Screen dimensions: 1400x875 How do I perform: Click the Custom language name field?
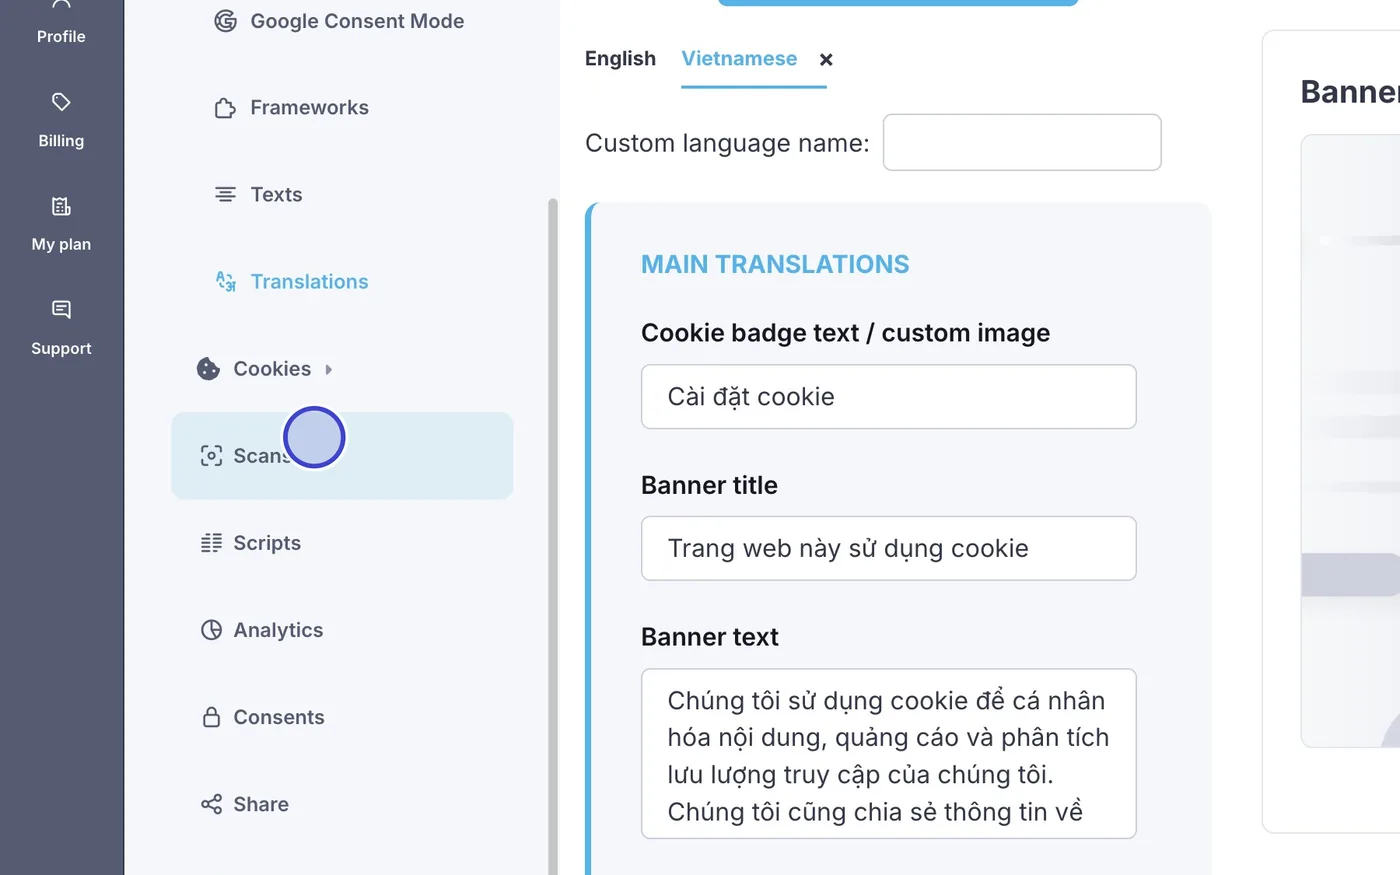(1022, 142)
